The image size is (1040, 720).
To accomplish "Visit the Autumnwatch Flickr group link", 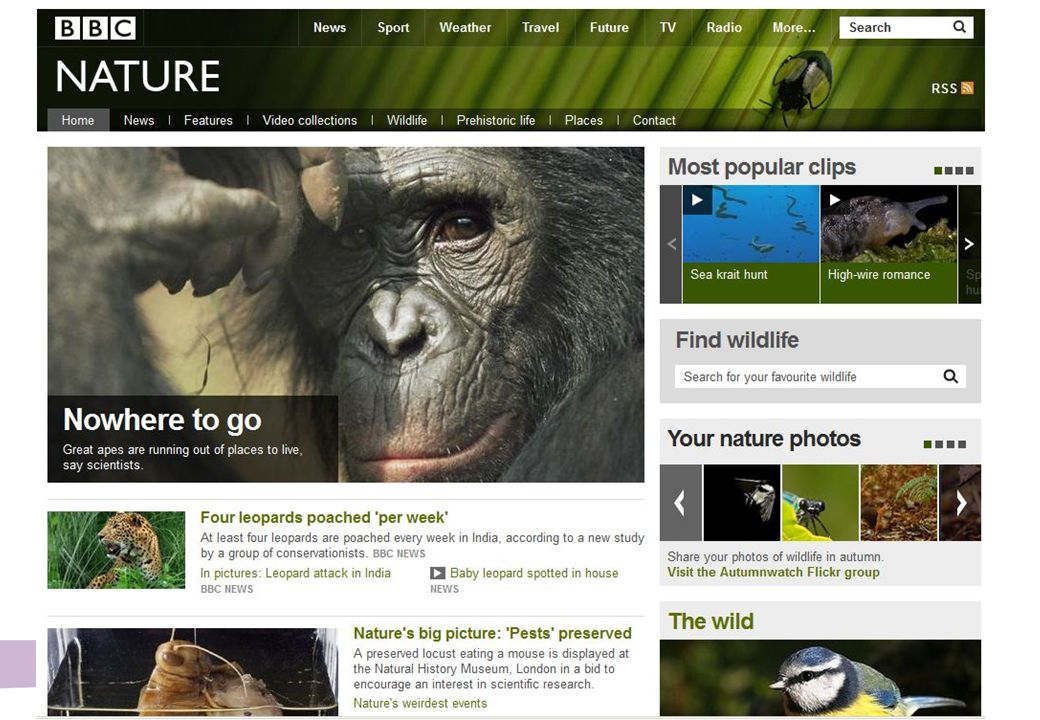I will pos(773,572).
